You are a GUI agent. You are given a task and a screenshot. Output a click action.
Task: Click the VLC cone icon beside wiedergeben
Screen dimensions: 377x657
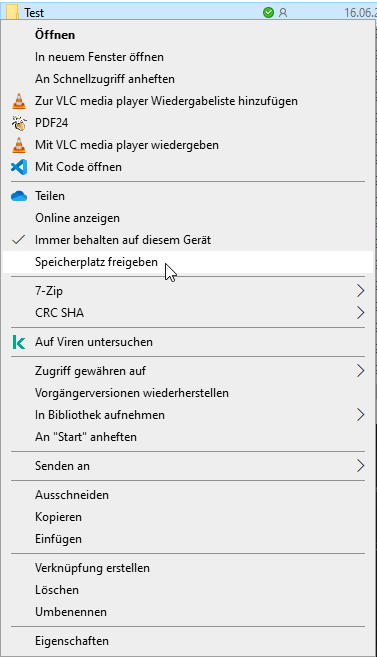click(18, 145)
